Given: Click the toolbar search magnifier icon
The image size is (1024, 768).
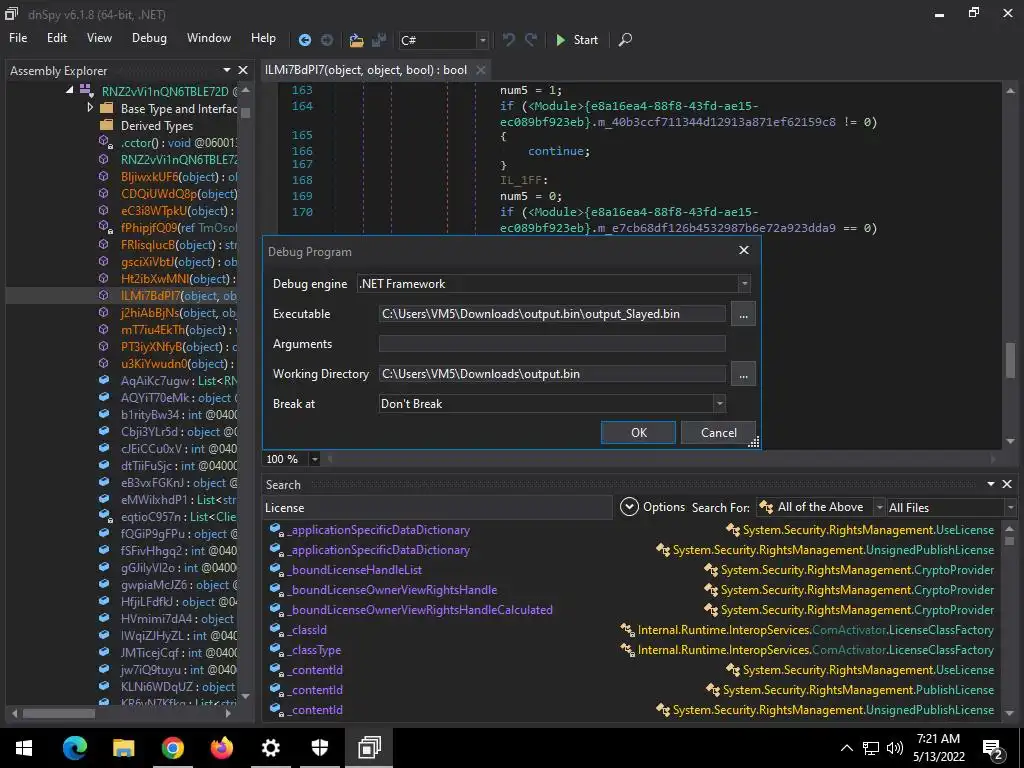Looking at the screenshot, I should [625, 40].
